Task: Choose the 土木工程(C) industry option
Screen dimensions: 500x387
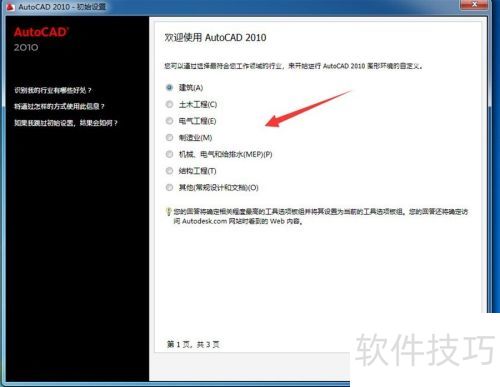Action: point(169,104)
